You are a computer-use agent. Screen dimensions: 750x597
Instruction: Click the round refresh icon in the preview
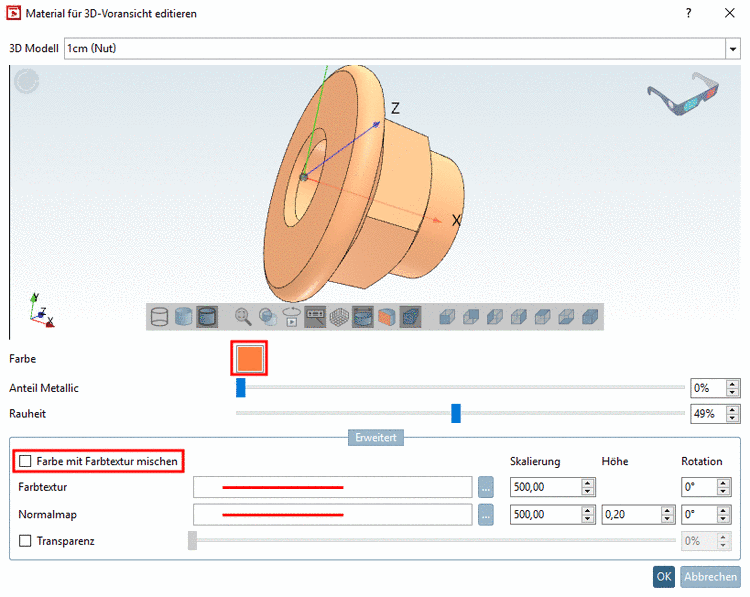coord(26,81)
